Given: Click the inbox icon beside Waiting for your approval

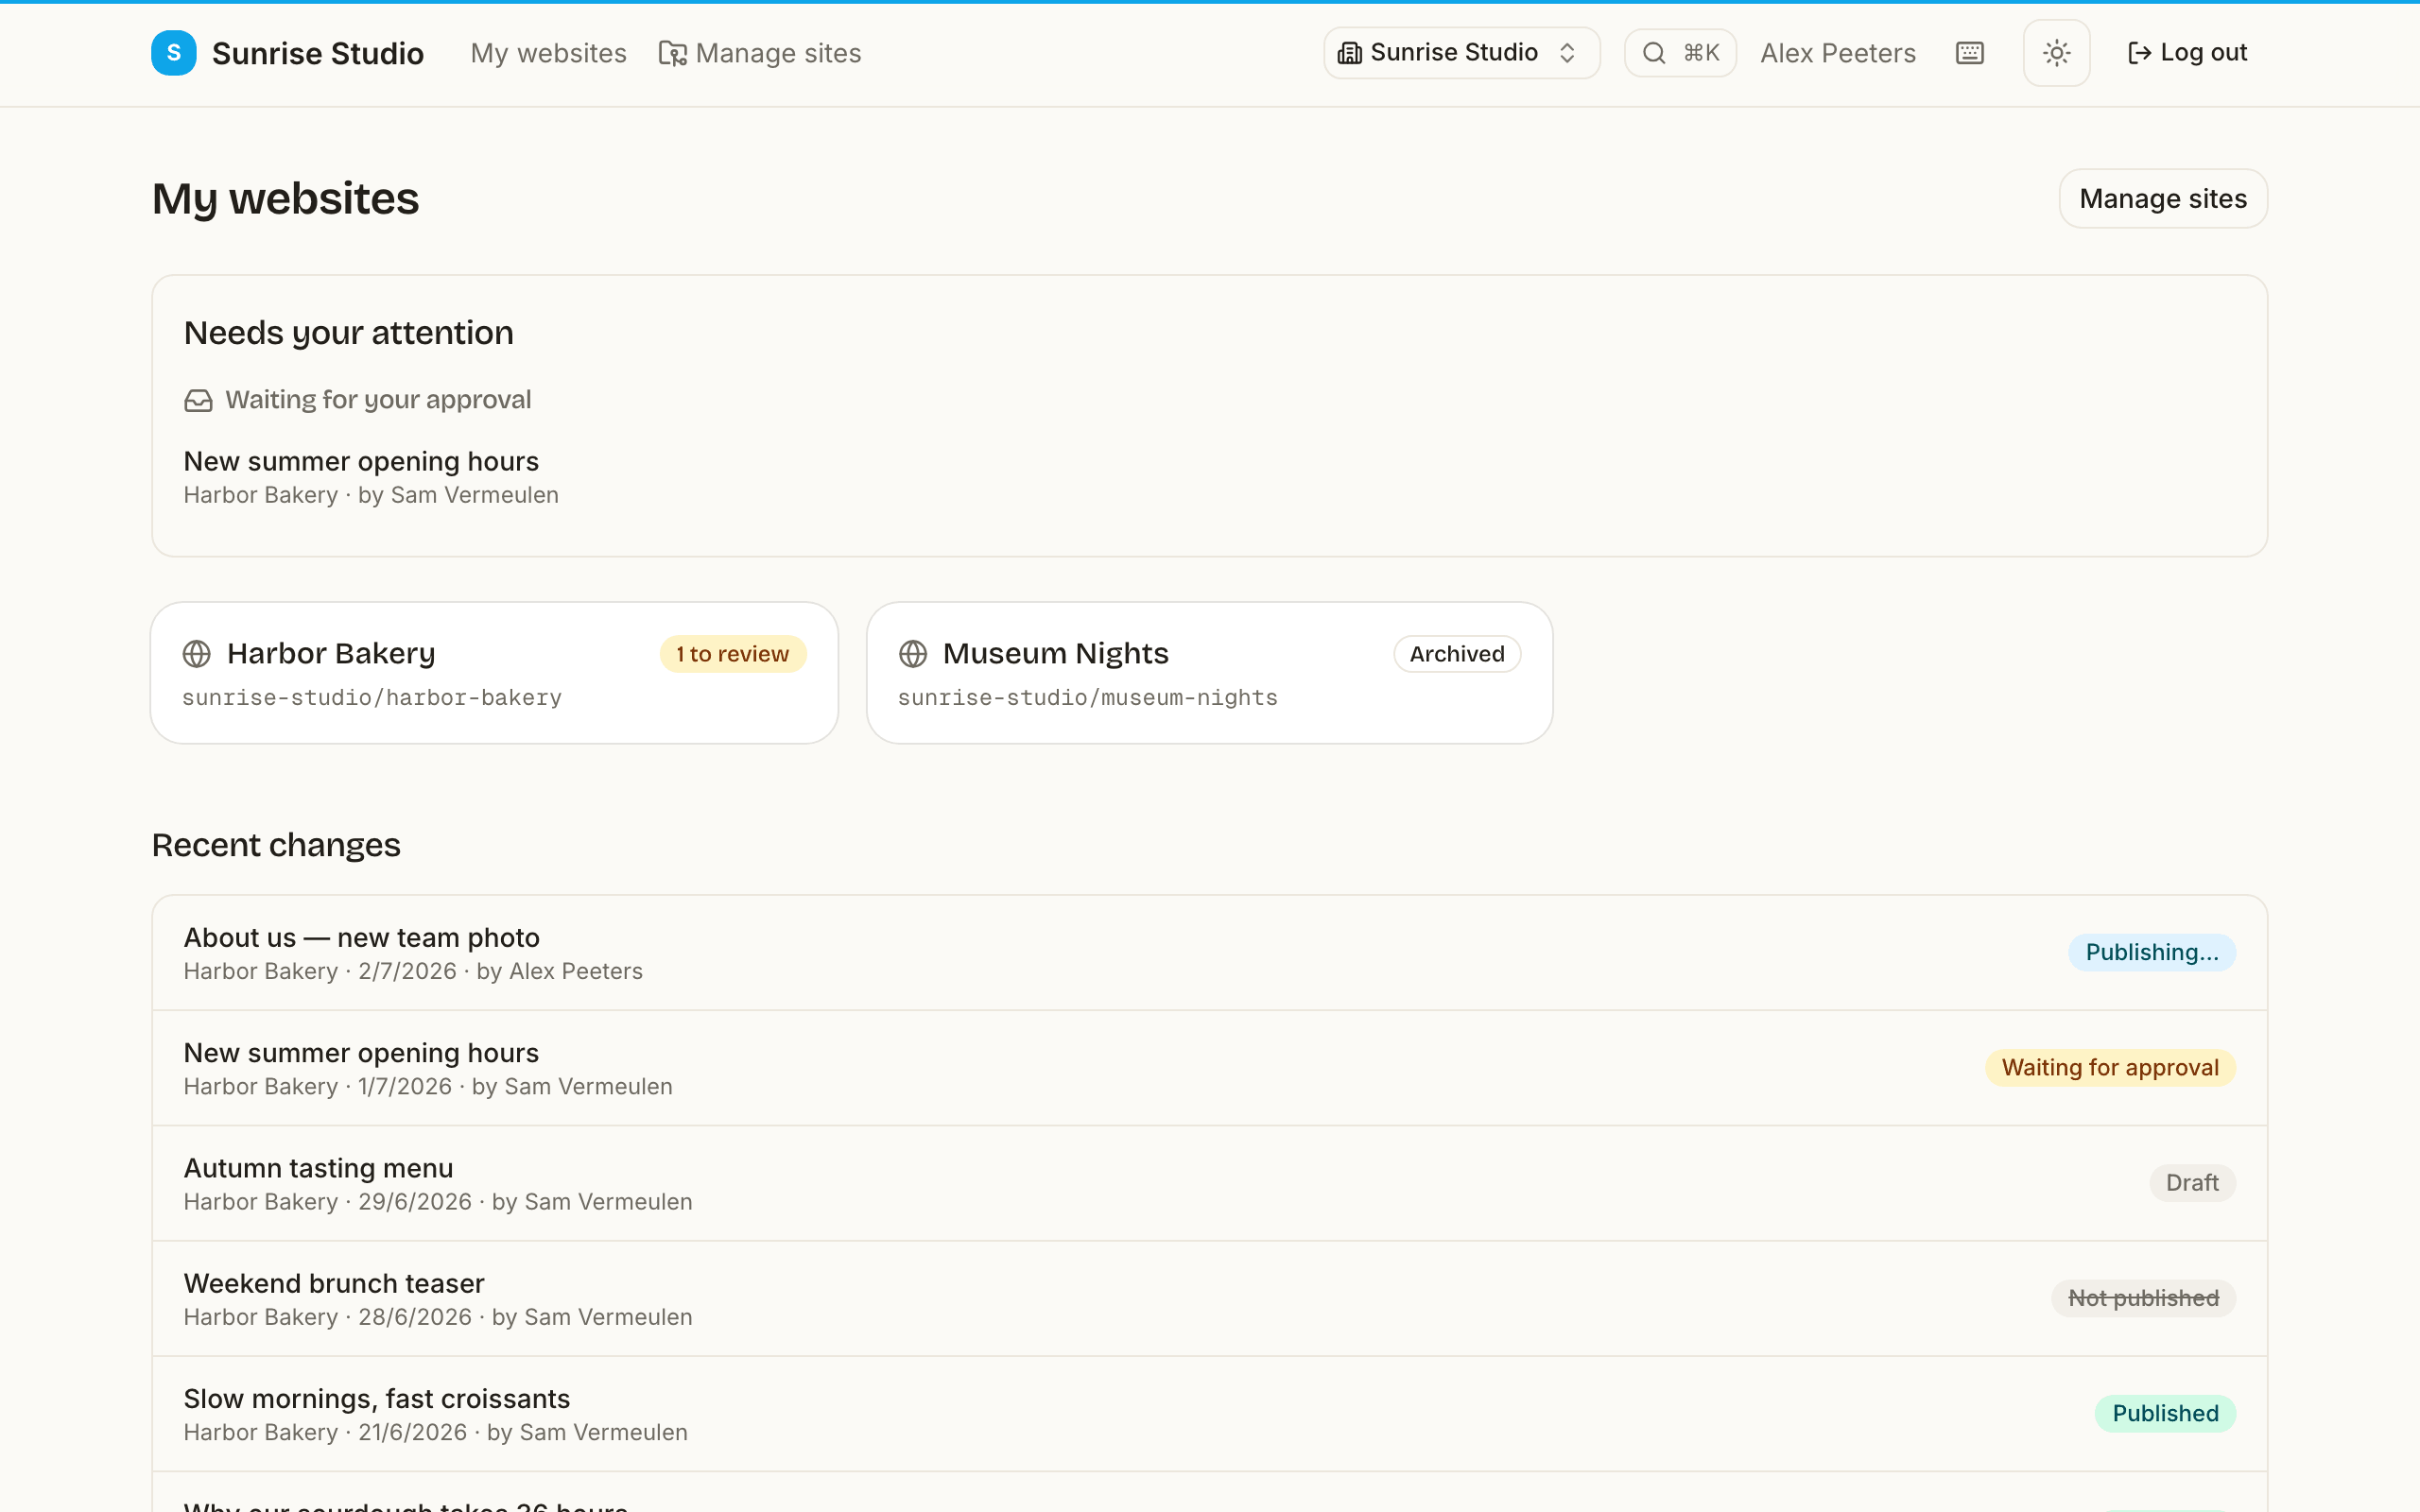Looking at the screenshot, I should (x=198, y=401).
